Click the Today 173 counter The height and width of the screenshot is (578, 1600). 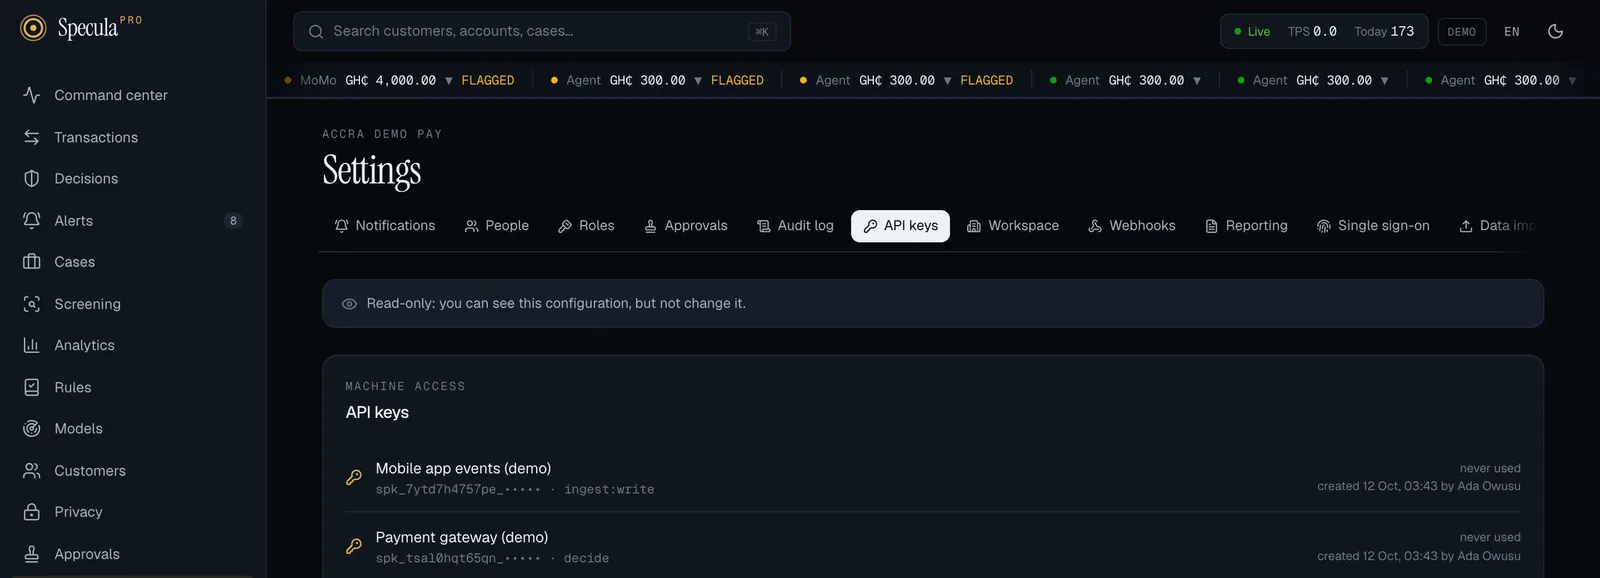pyautogui.click(x=1384, y=32)
